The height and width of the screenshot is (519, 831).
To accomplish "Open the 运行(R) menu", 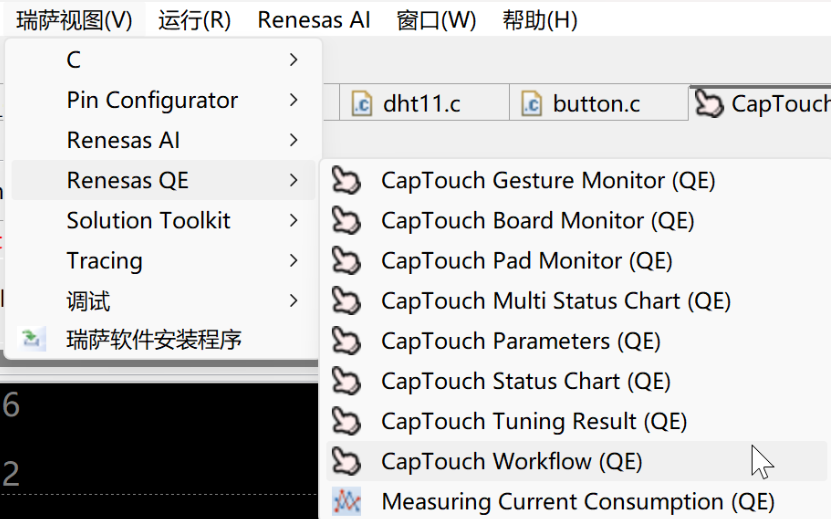I will tap(194, 20).
